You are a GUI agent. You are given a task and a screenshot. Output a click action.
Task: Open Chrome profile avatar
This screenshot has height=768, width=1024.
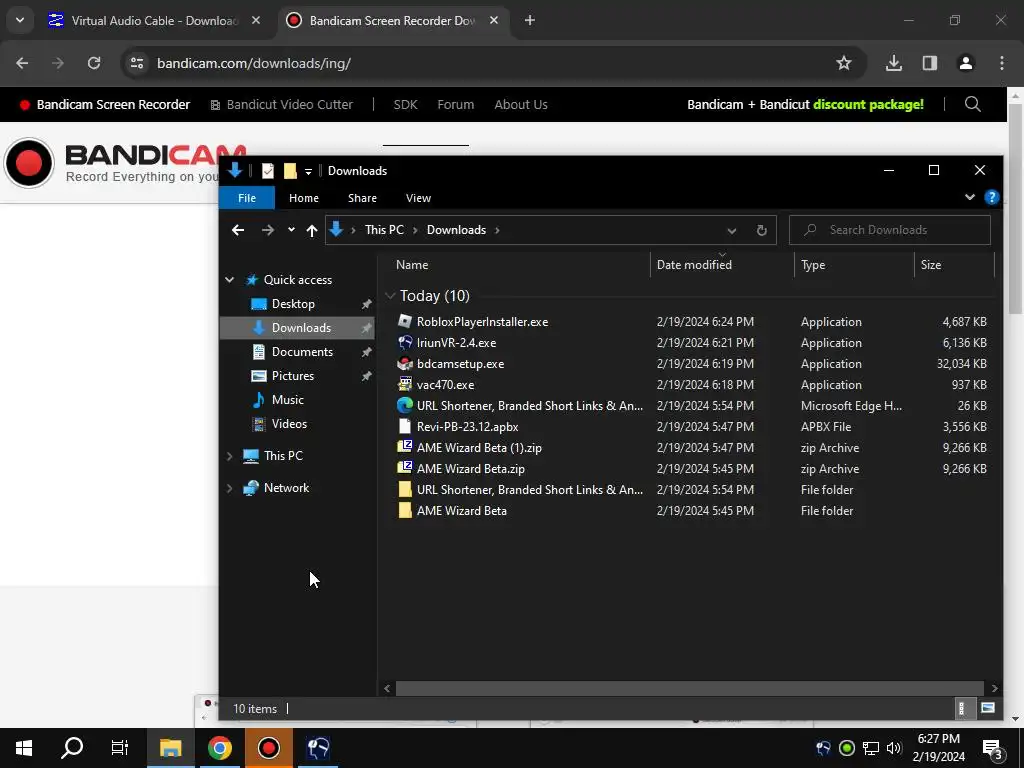coord(965,63)
